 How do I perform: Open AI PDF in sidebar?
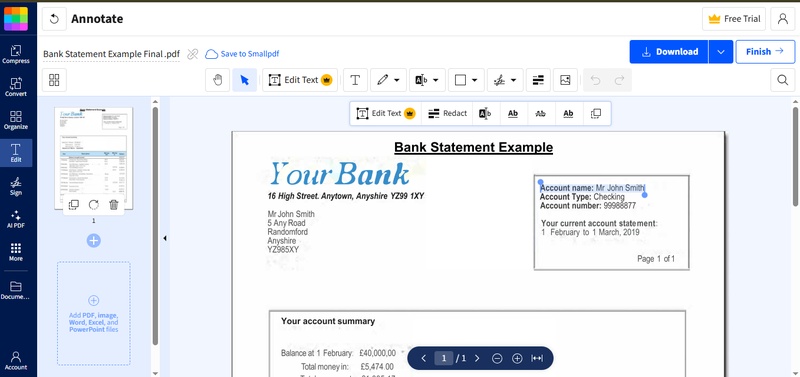[16, 219]
